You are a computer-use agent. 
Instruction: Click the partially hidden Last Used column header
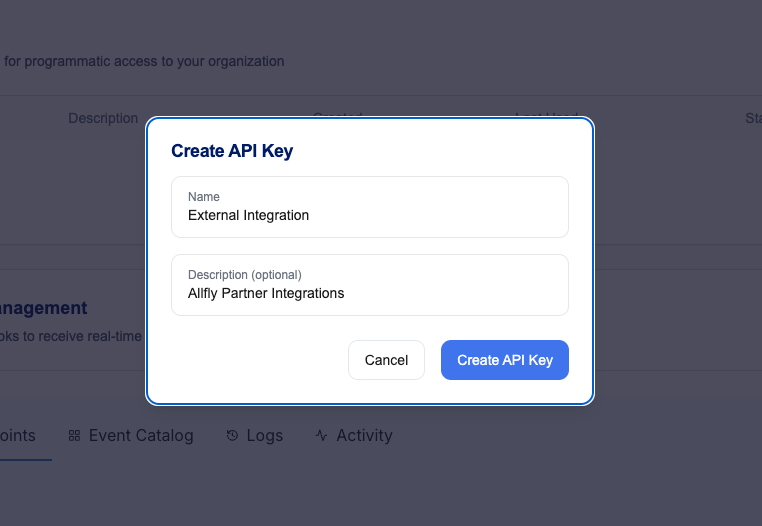[546, 115]
